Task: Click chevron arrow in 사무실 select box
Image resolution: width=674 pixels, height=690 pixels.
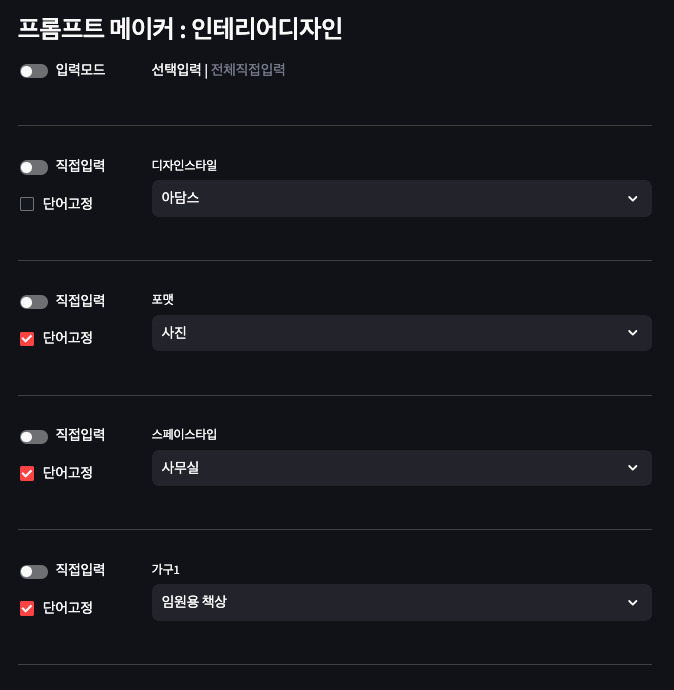Action: pyautogui.click(x=632, y=468)
